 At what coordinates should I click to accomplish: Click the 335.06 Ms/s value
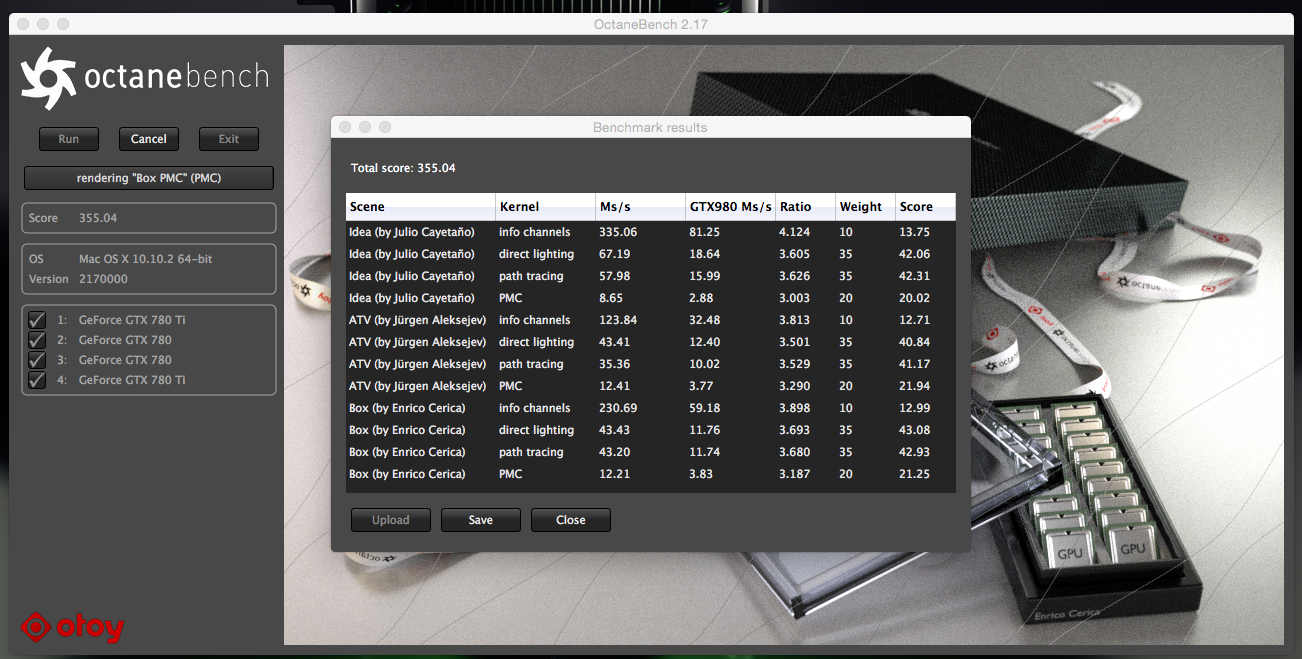point(618,232)
